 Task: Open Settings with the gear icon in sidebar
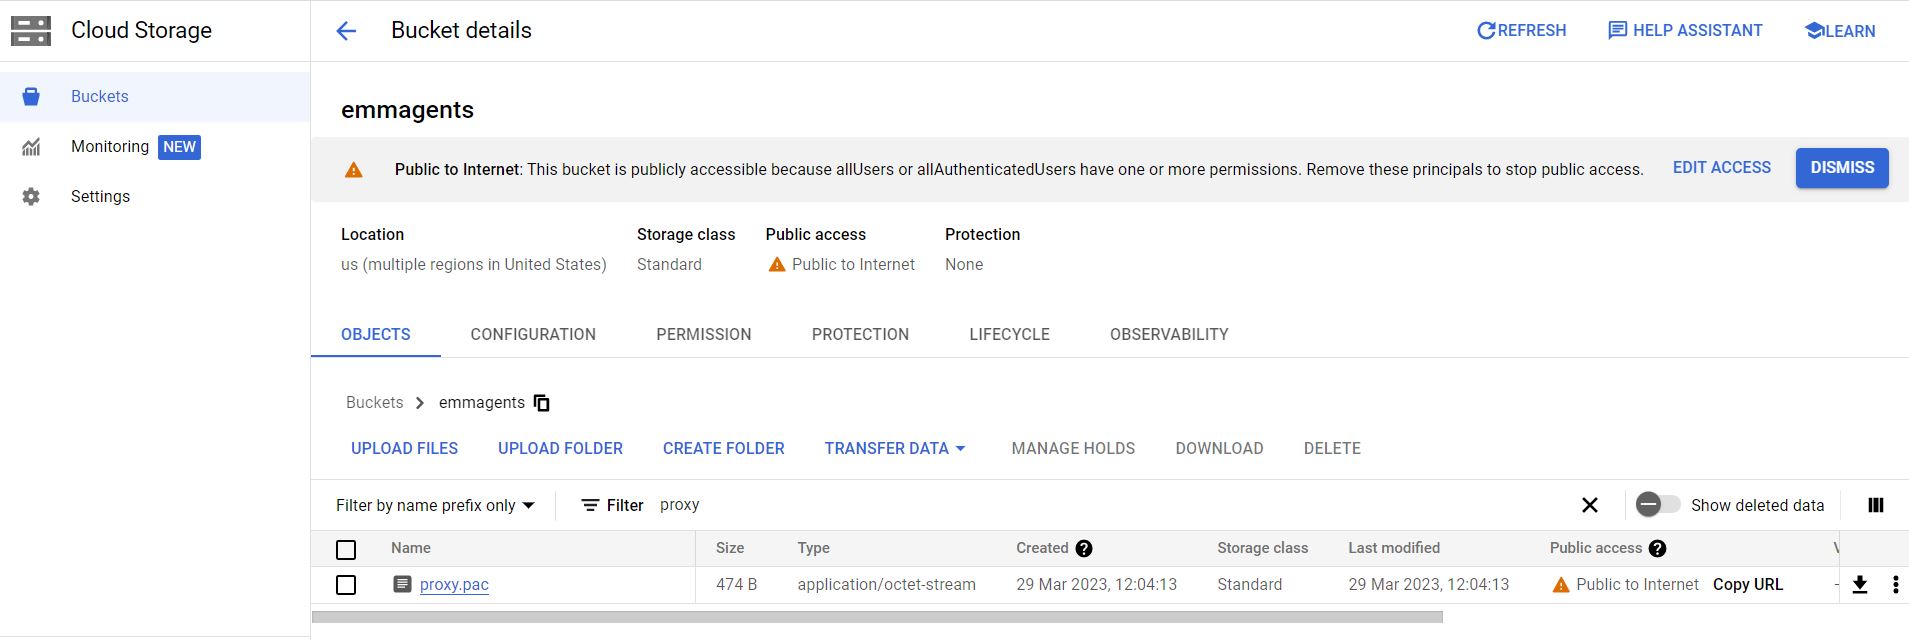[x=31, y=197]
